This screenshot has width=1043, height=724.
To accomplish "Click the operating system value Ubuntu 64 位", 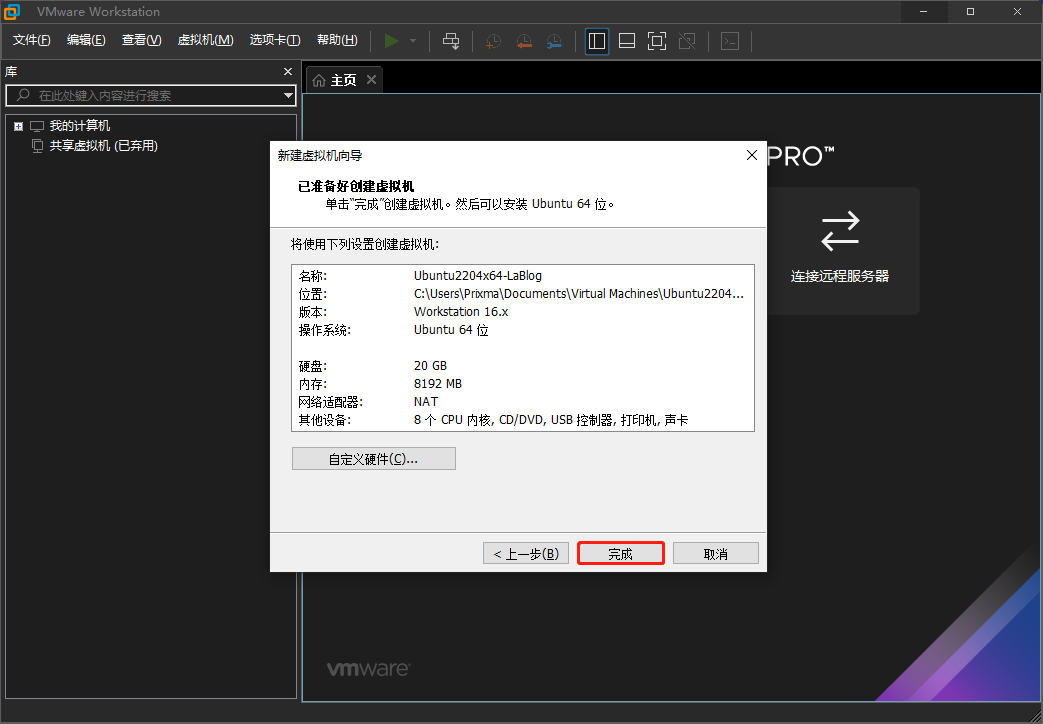I will pos(451,329).
